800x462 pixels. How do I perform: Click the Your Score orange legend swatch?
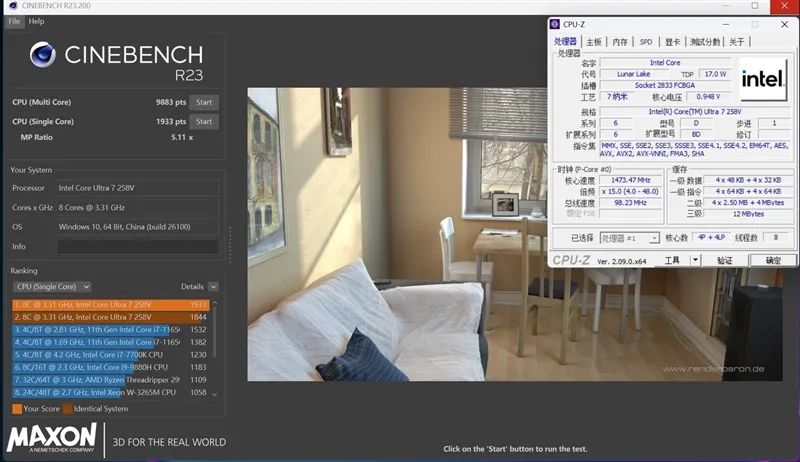pos(17,409)
